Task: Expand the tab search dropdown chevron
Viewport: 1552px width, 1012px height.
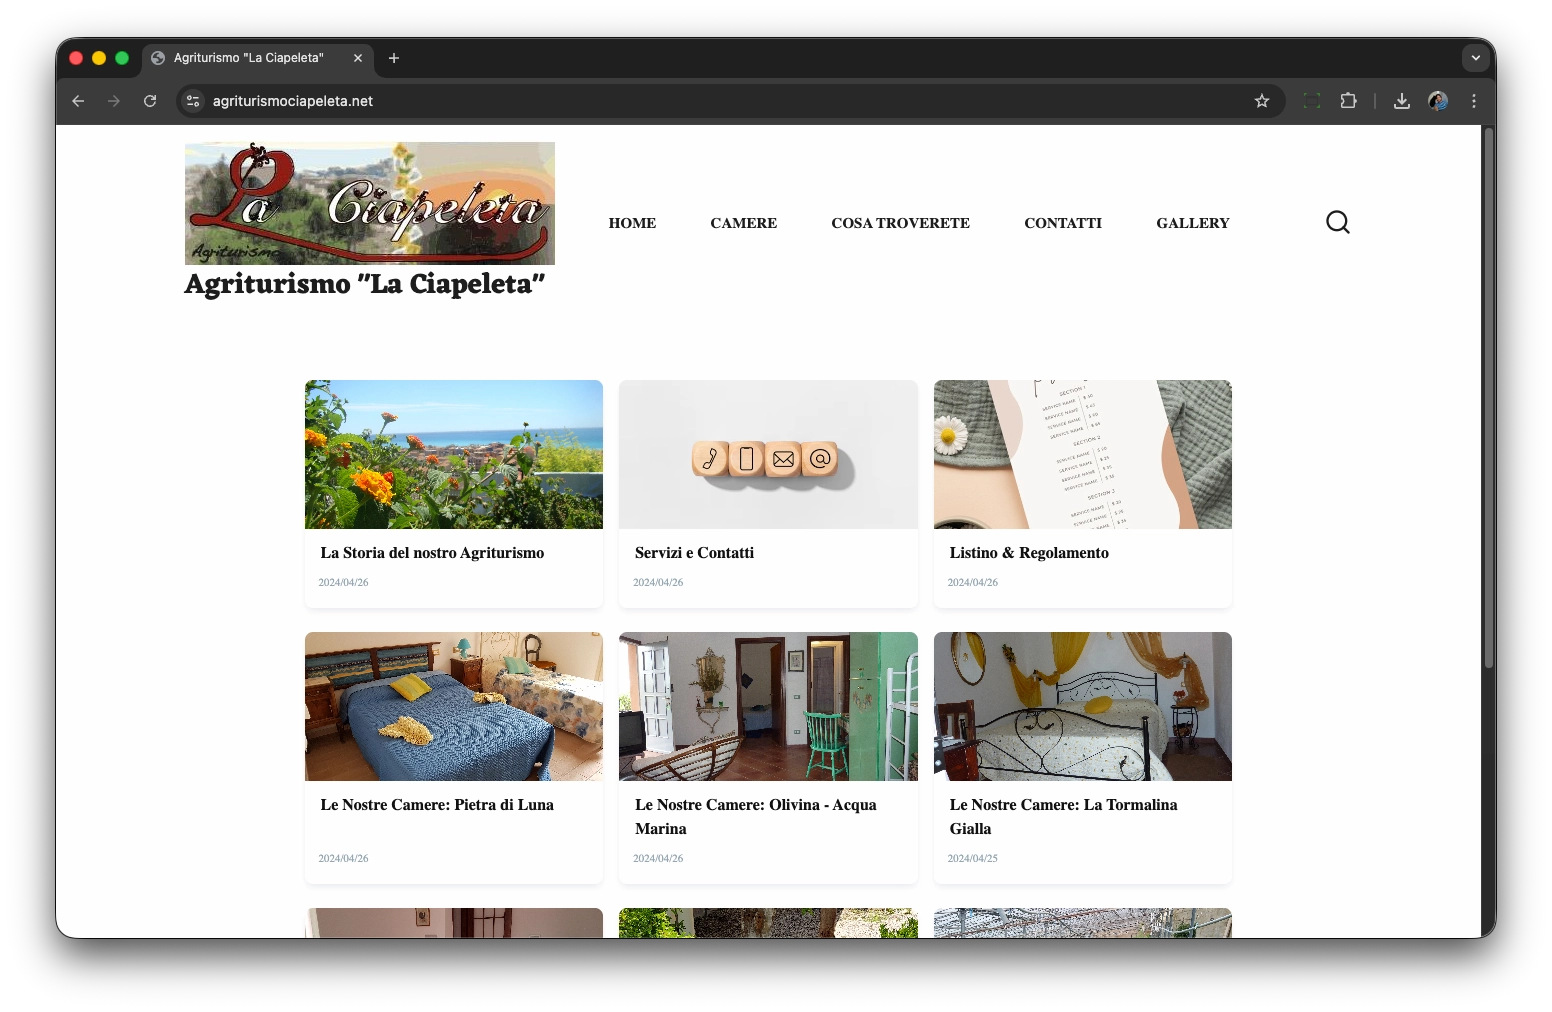Action: [x=1475, y=58]
